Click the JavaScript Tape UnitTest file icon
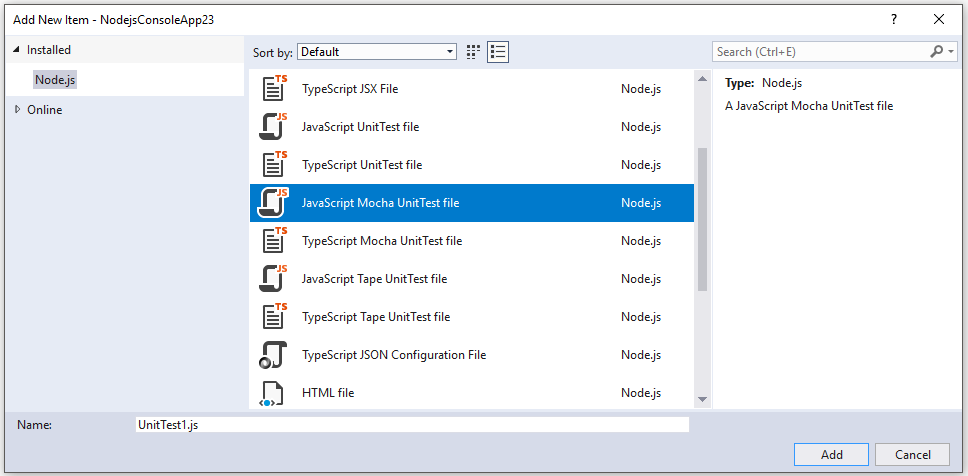Viewport: 968px width, 476px height. point(274,279)
